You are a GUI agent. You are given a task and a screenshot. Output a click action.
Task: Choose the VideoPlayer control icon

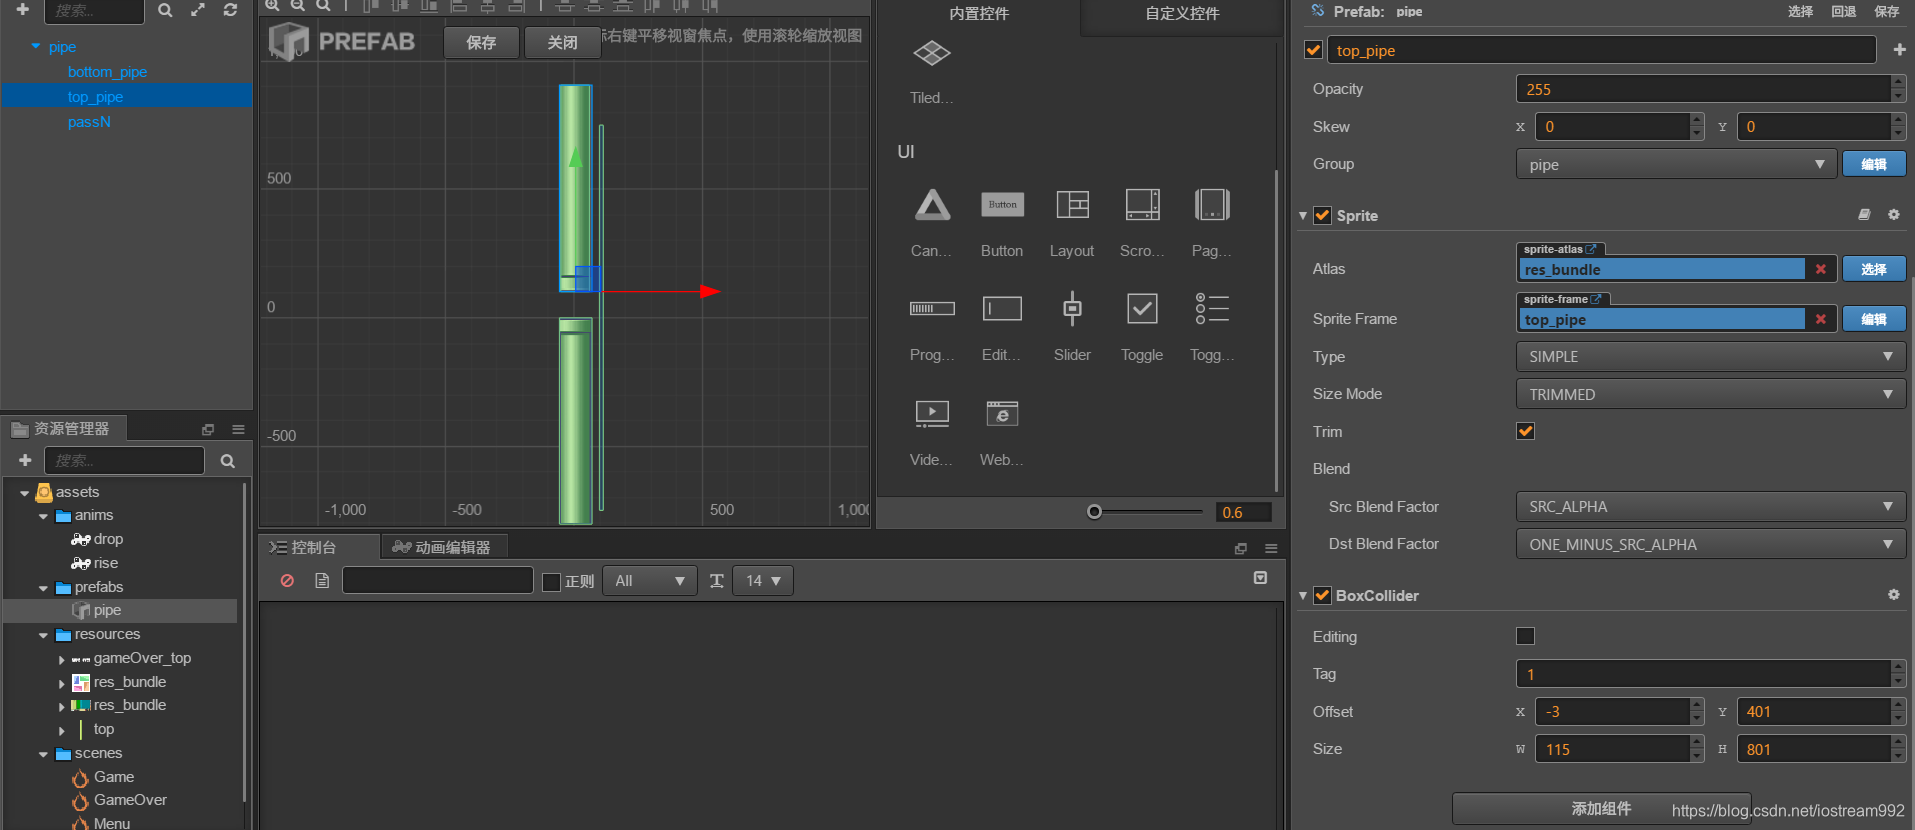pyautogui.click(x=932, y=413)
